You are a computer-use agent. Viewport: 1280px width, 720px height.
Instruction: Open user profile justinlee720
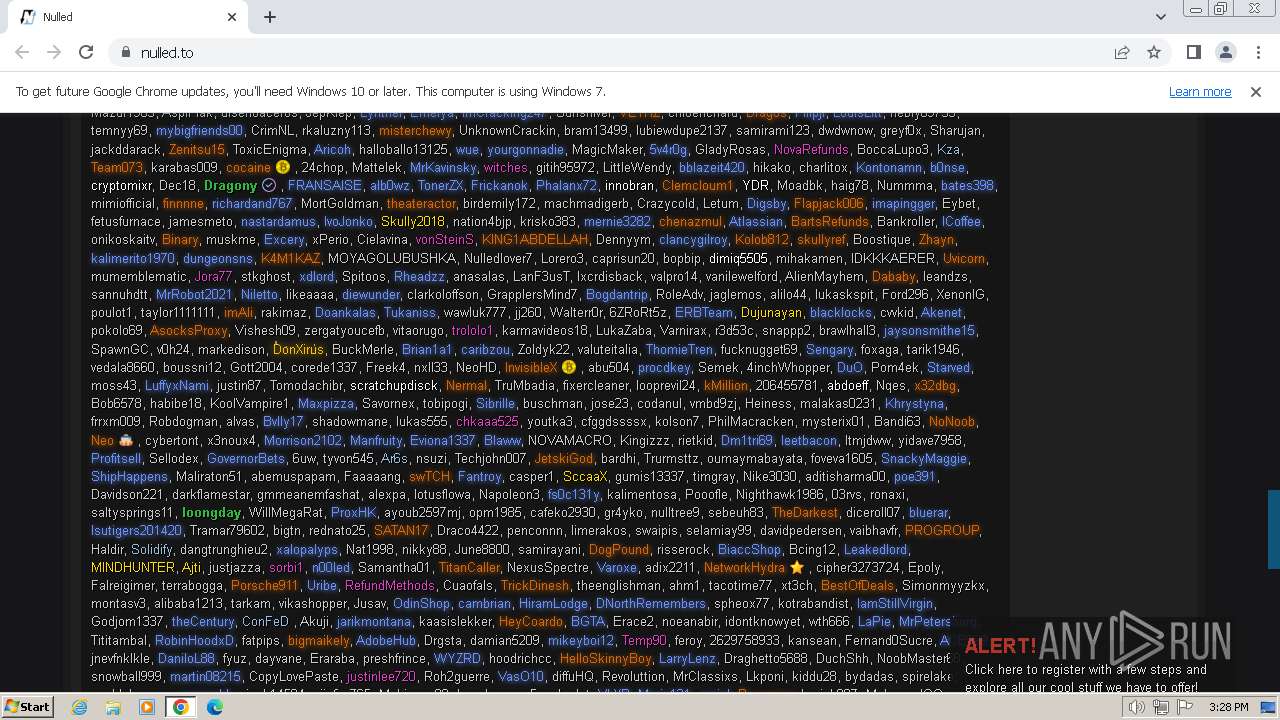381,677
